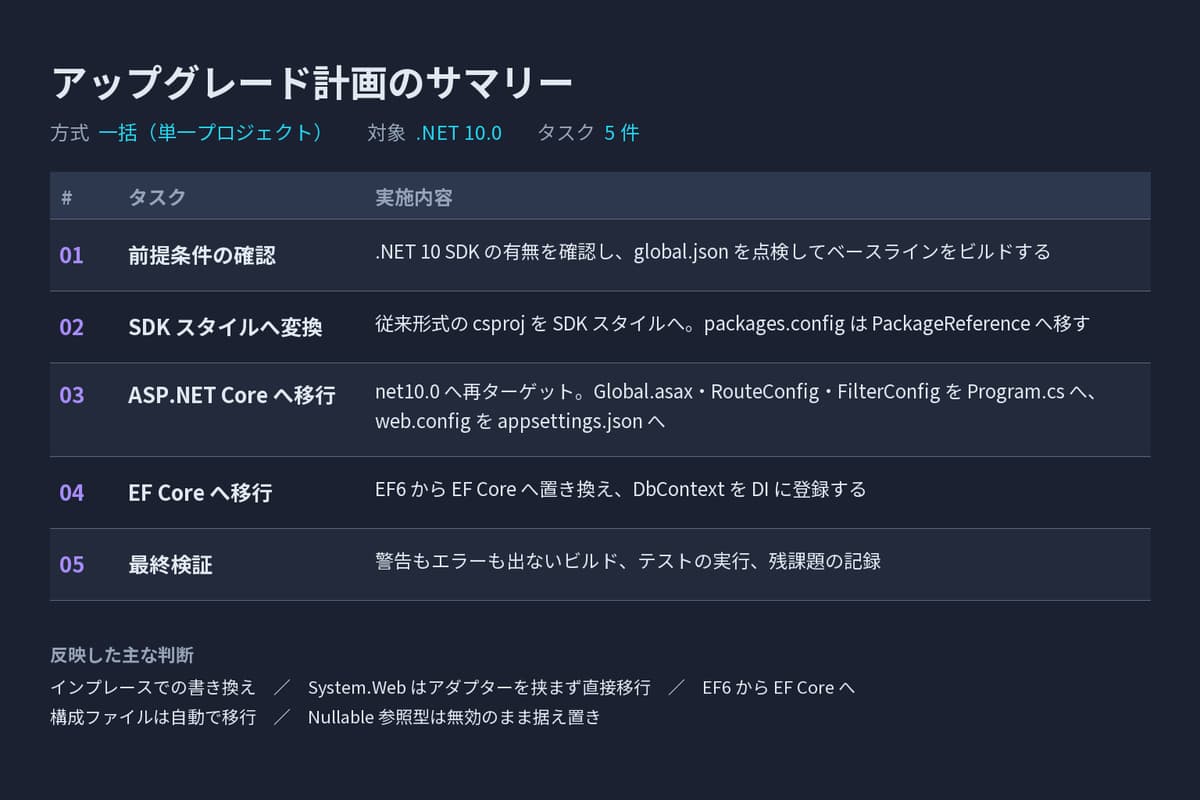Screen dimensions: 1200x800
Task: Click row number 03
Action: pos(72,395)
